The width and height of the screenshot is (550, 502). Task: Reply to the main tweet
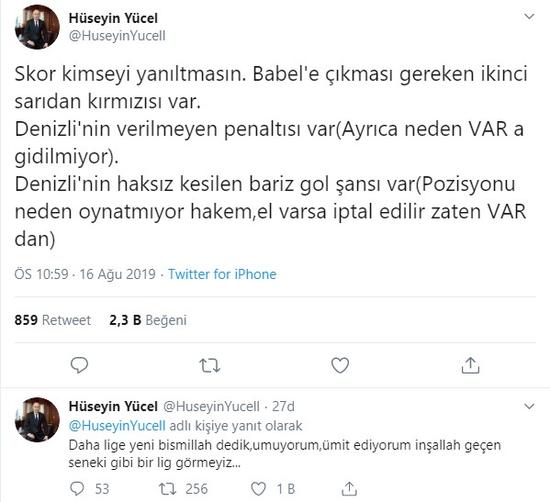pos(79,365)
